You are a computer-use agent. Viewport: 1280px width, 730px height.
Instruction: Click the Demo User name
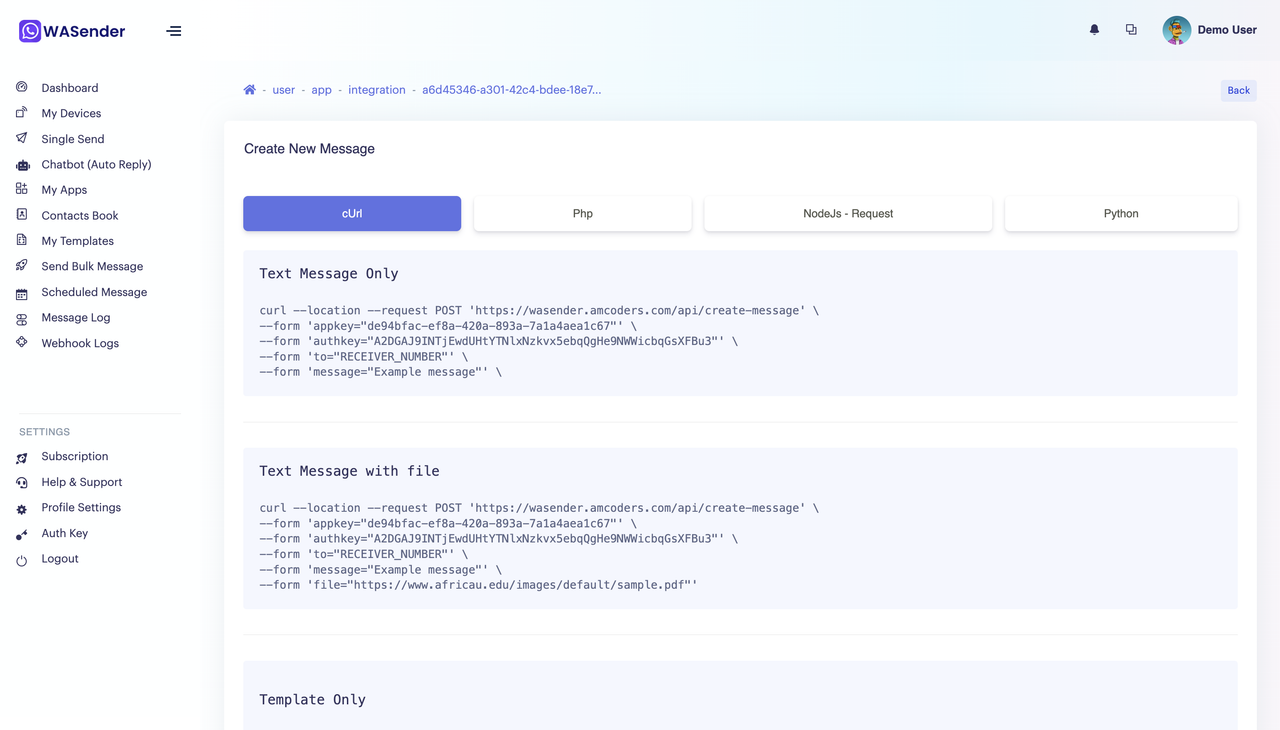click(1227, 30)
